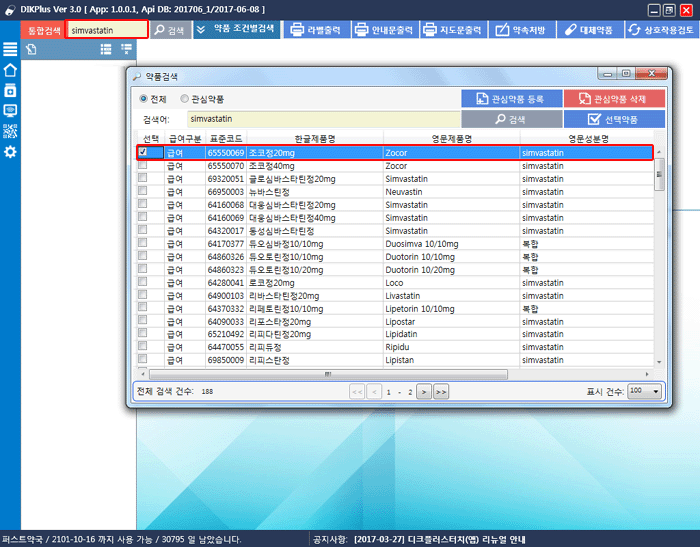Uncheck the checkbox for code 65550069
This screenshot has height=547, width=700.
(143, 152)
